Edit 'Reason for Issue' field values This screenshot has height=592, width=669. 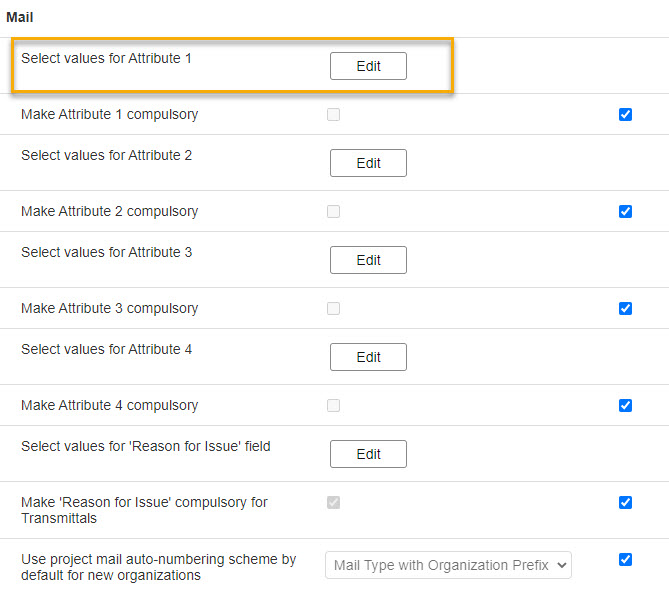368,454
